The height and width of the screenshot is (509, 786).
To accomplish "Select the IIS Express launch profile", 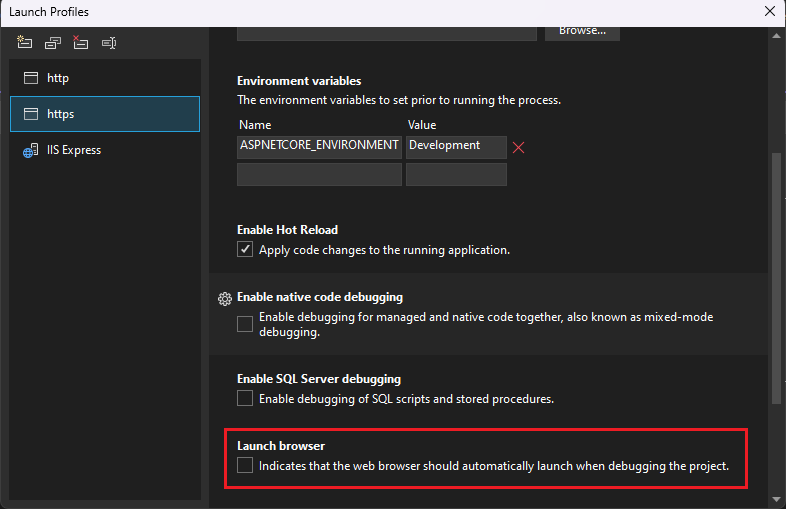I will pos(73,150).
